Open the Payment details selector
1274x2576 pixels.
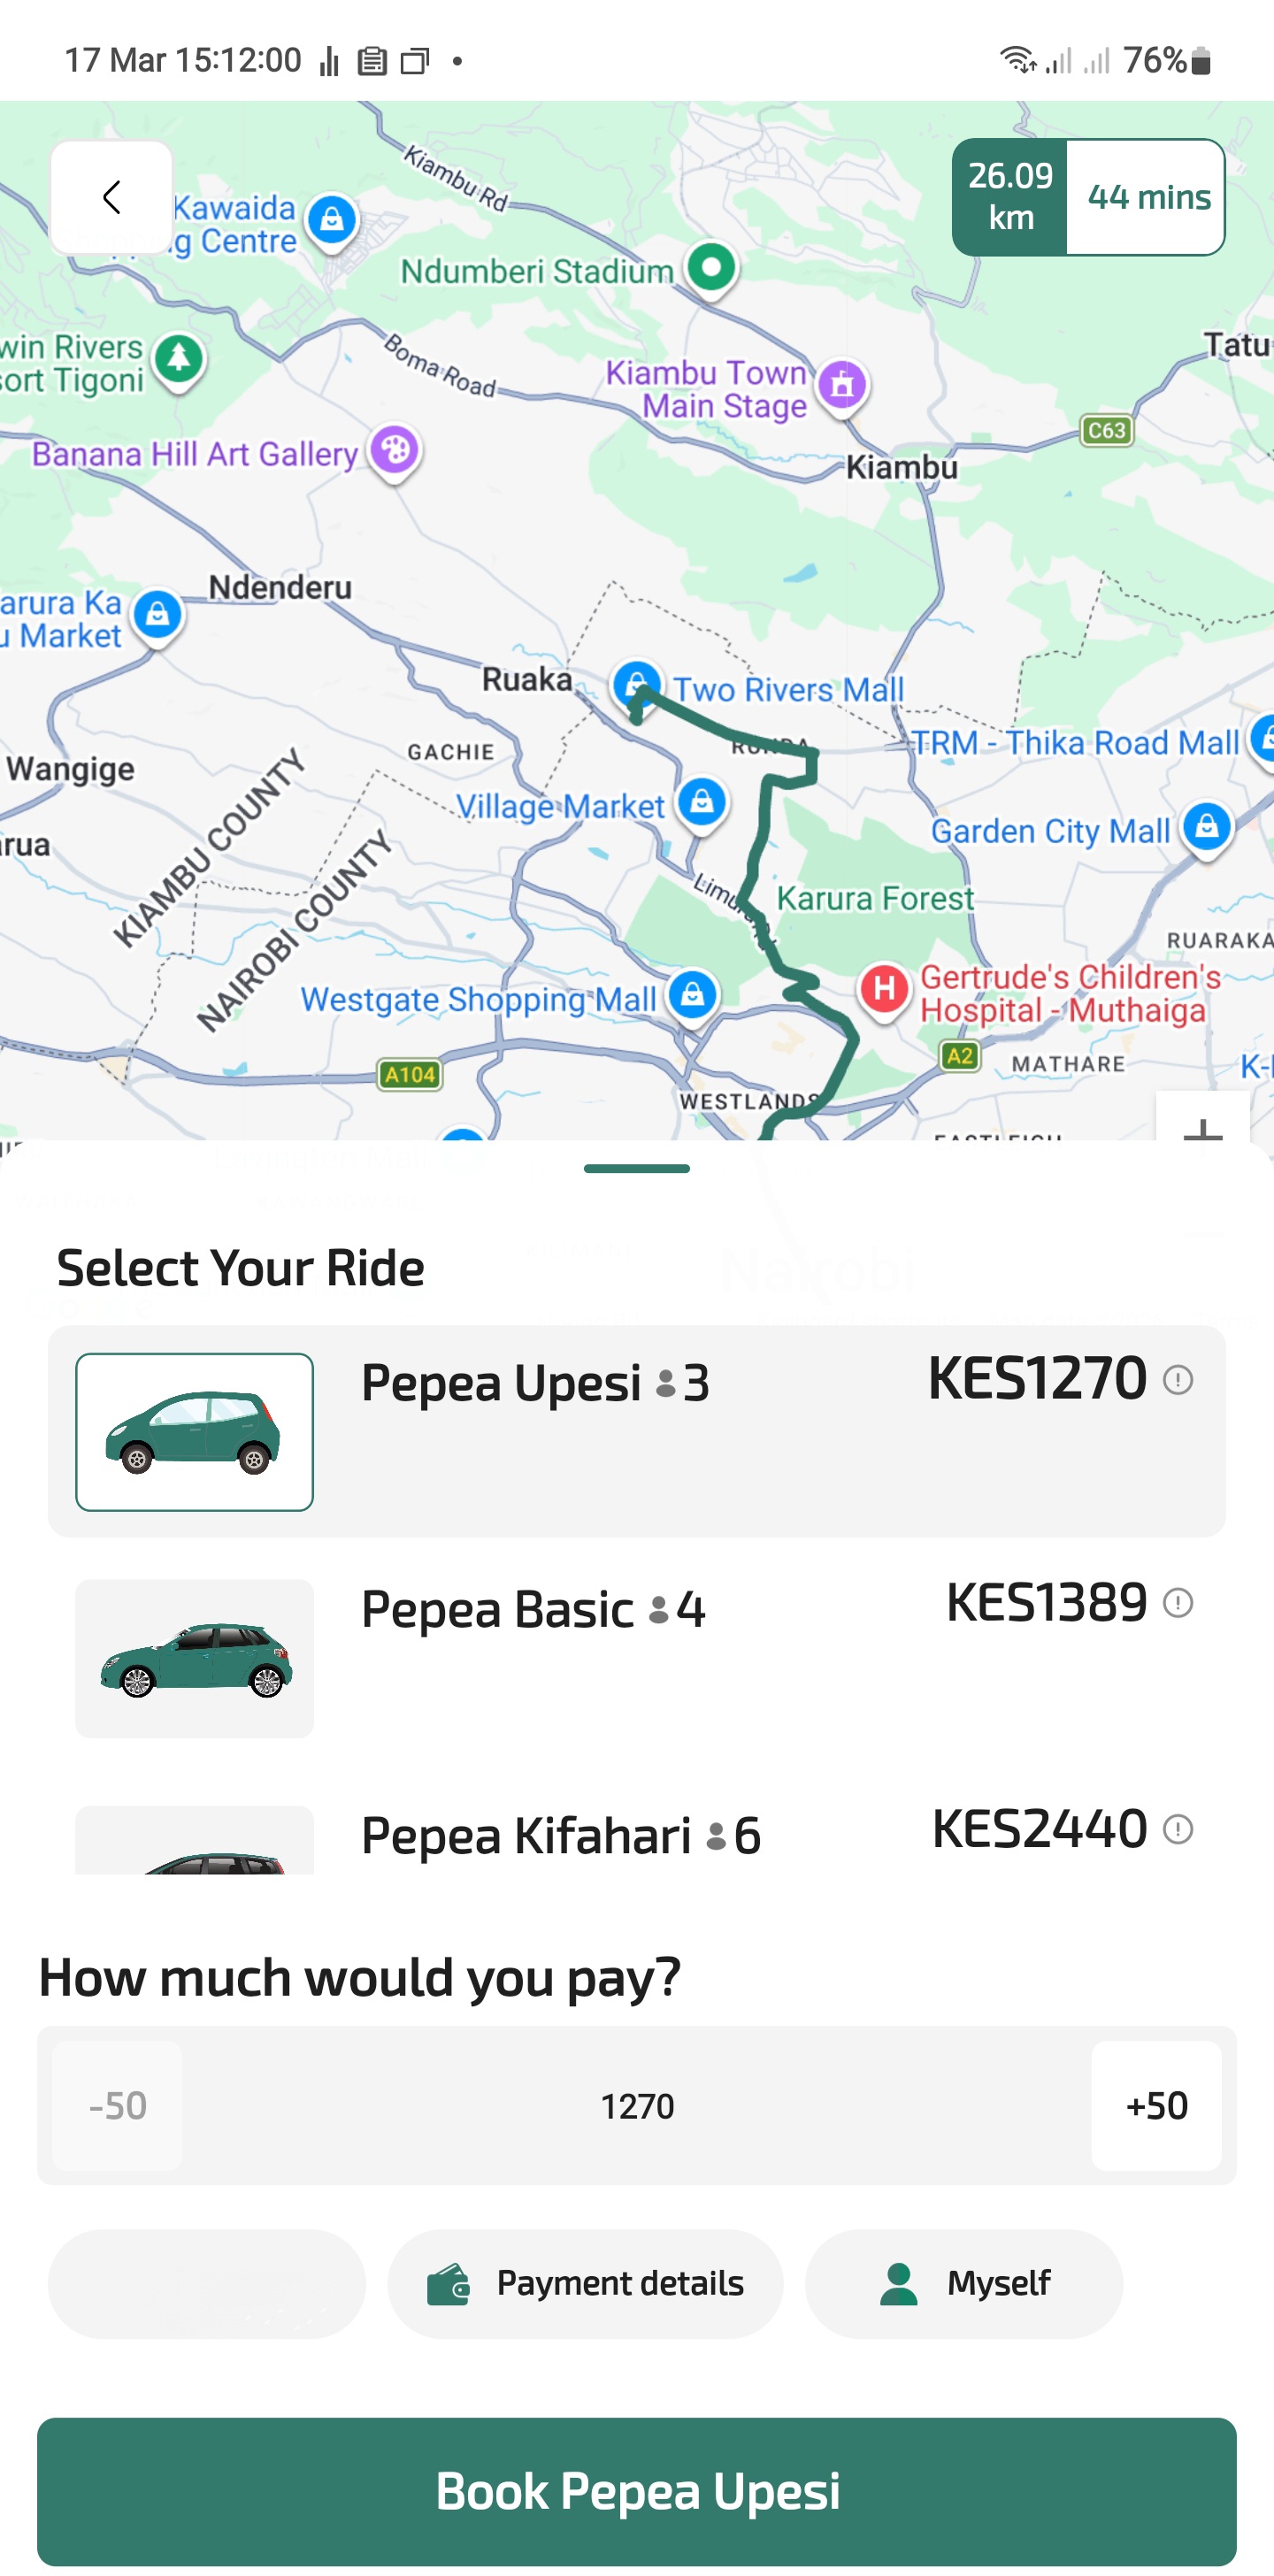[x=585, y=2283]
